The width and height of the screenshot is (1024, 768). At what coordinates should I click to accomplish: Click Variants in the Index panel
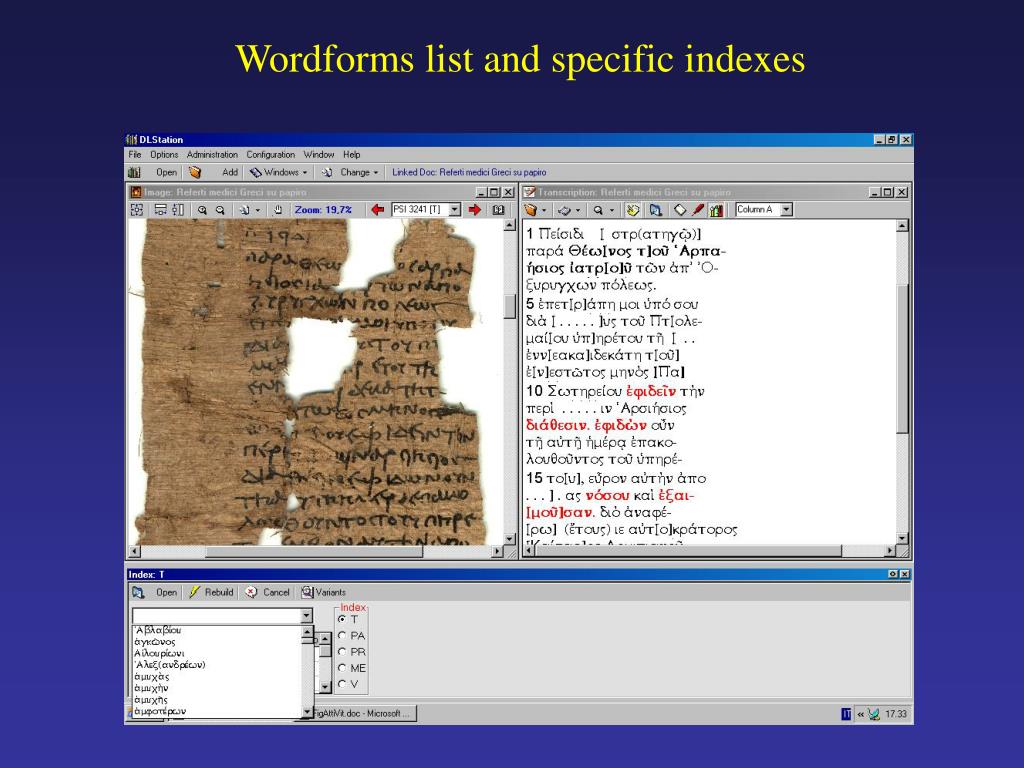[330, 592]
